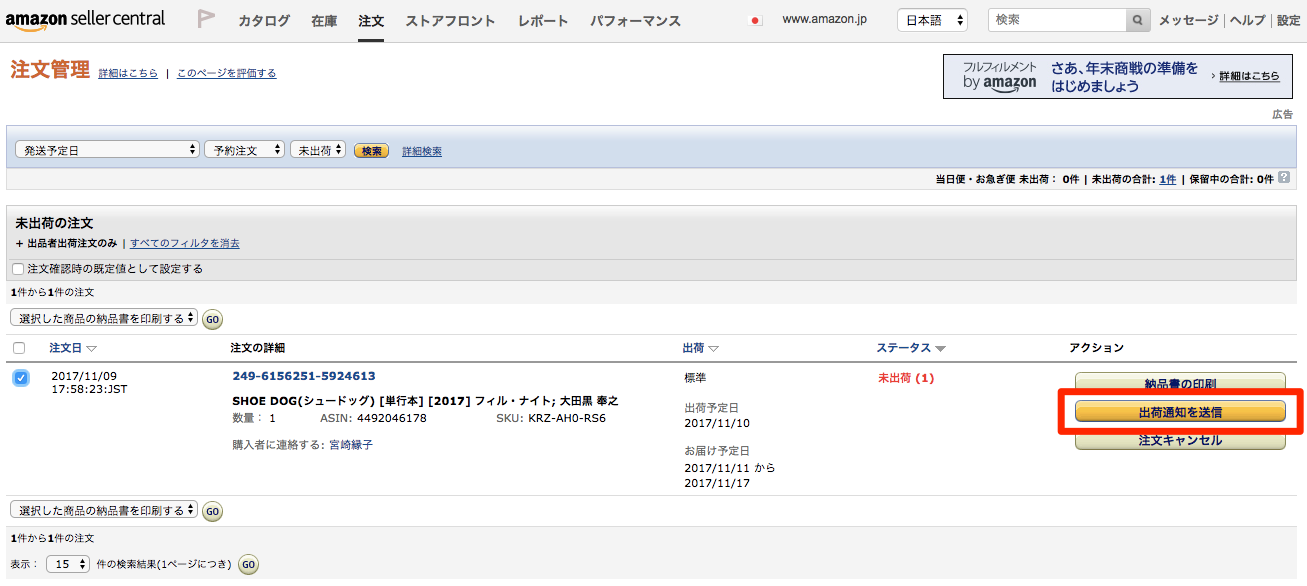1307x586 pixels.
Task: Click the order date 2017/11/09
Action: [x=83, y=377]
